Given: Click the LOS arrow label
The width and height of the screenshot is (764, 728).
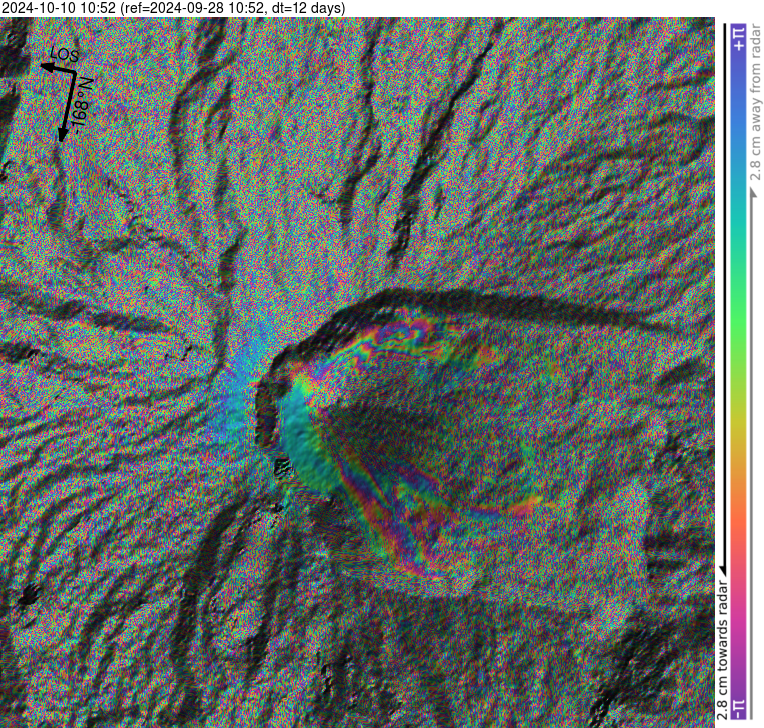Looking at the screenshot, I should click(x=65, y=55).
